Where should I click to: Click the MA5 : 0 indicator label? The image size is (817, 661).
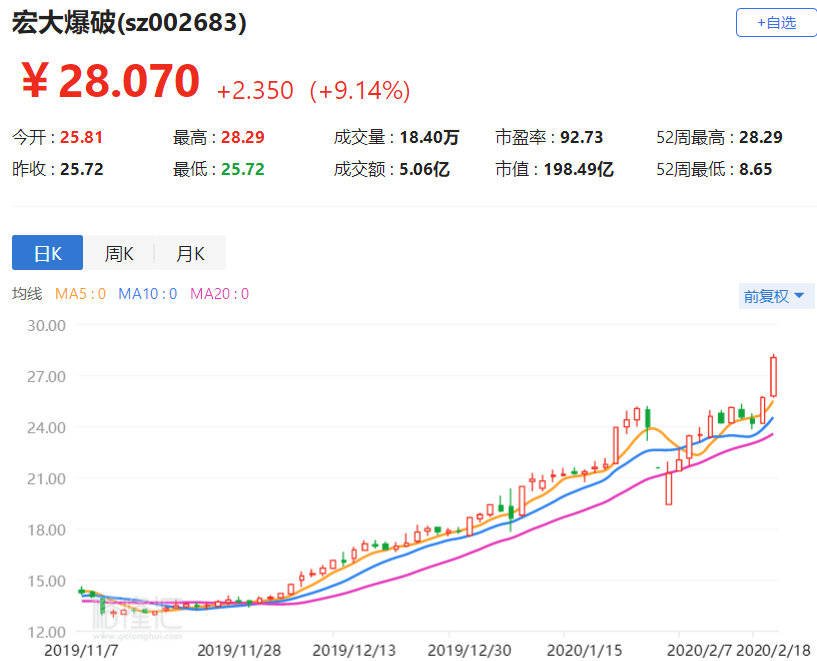[x=80, y=294]
